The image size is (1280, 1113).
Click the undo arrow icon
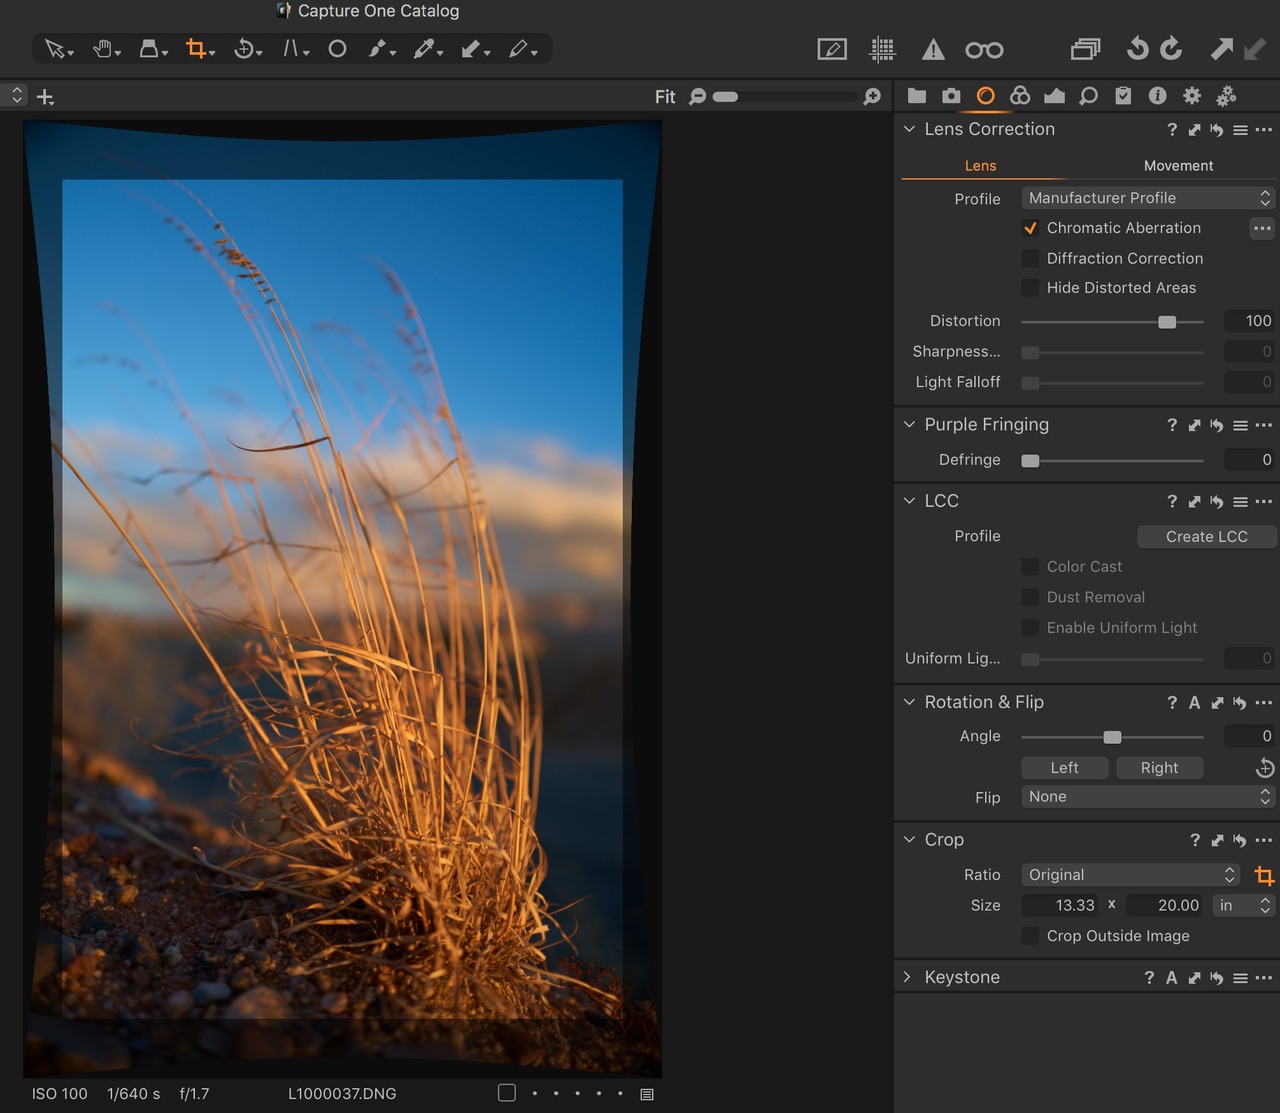tap(1137, 49)
